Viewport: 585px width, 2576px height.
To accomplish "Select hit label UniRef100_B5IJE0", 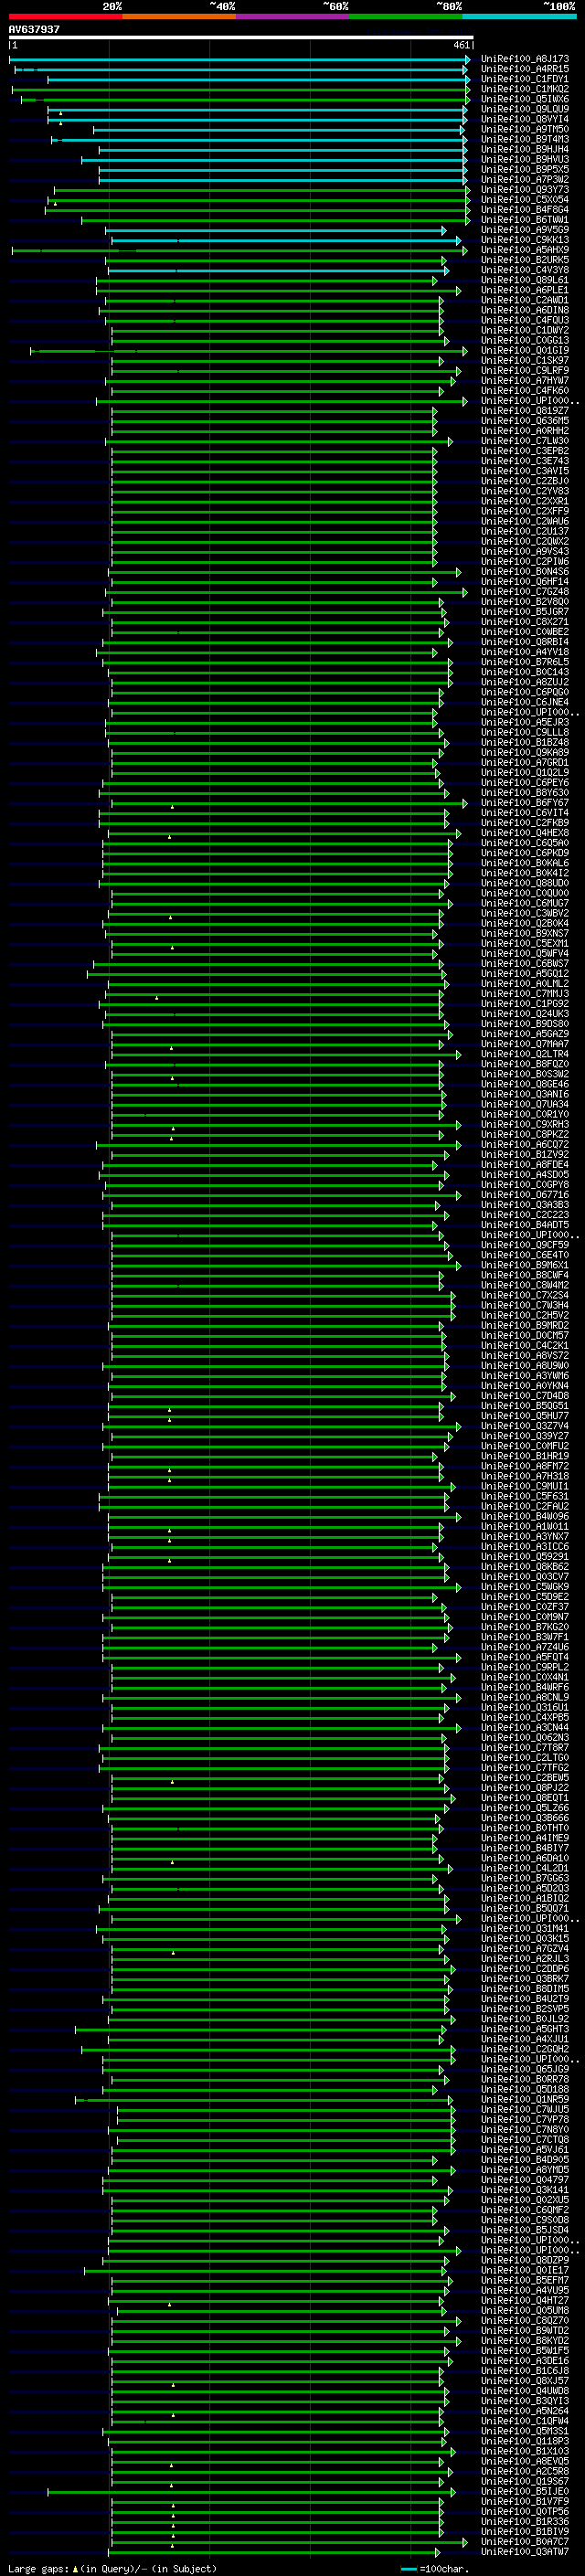I will click(525, 2491).
